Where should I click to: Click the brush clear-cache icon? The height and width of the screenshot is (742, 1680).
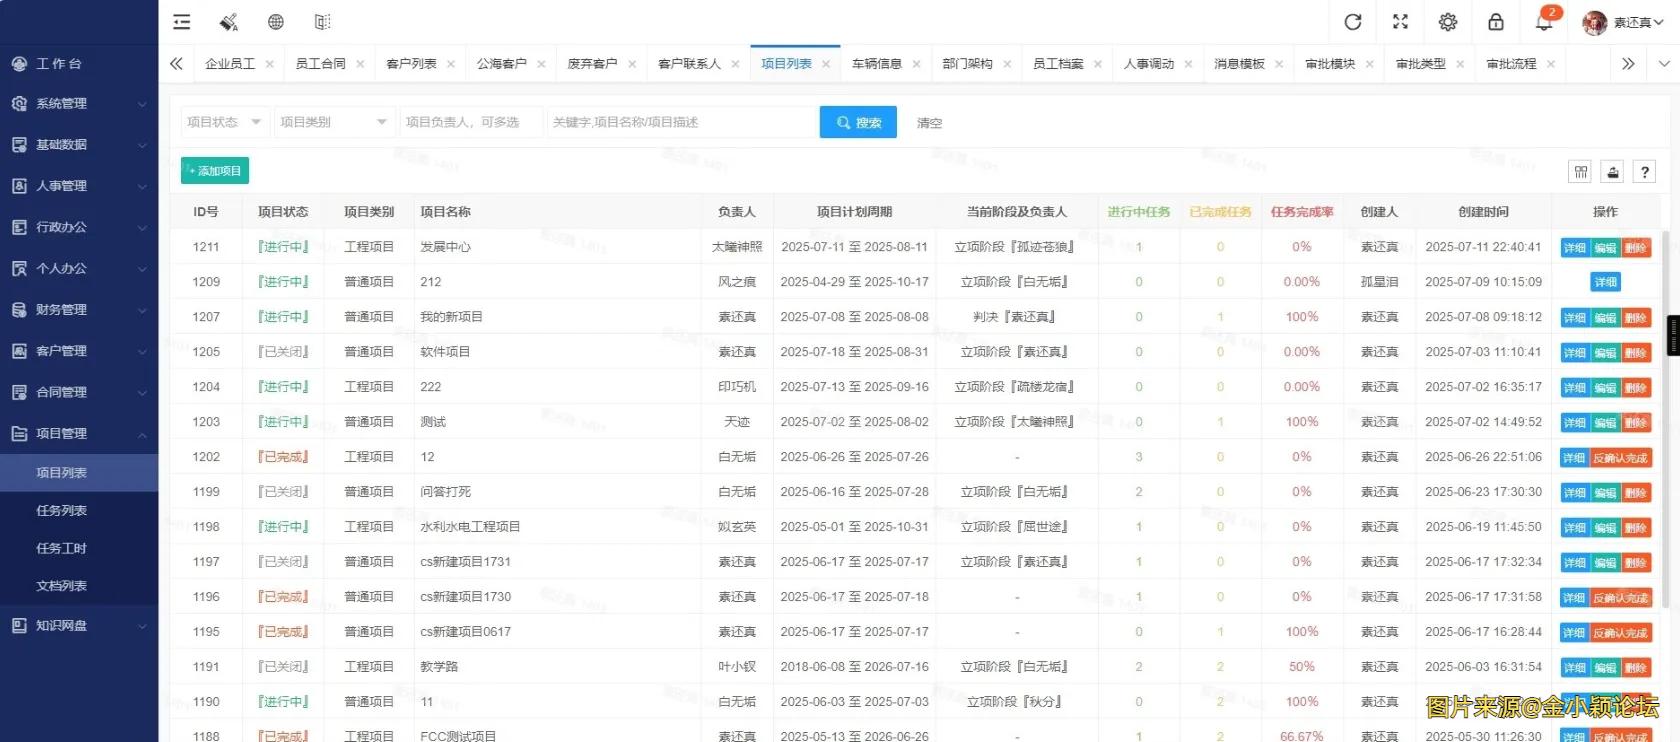(x=229, y=22)
